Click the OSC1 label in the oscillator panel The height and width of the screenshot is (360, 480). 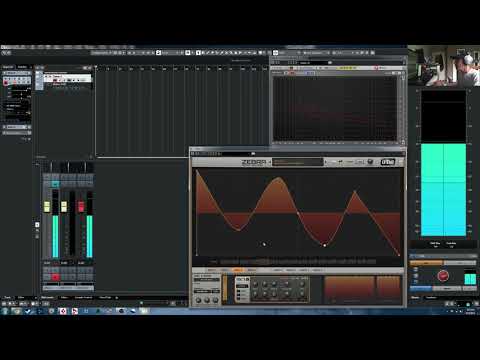pos(242,279)
